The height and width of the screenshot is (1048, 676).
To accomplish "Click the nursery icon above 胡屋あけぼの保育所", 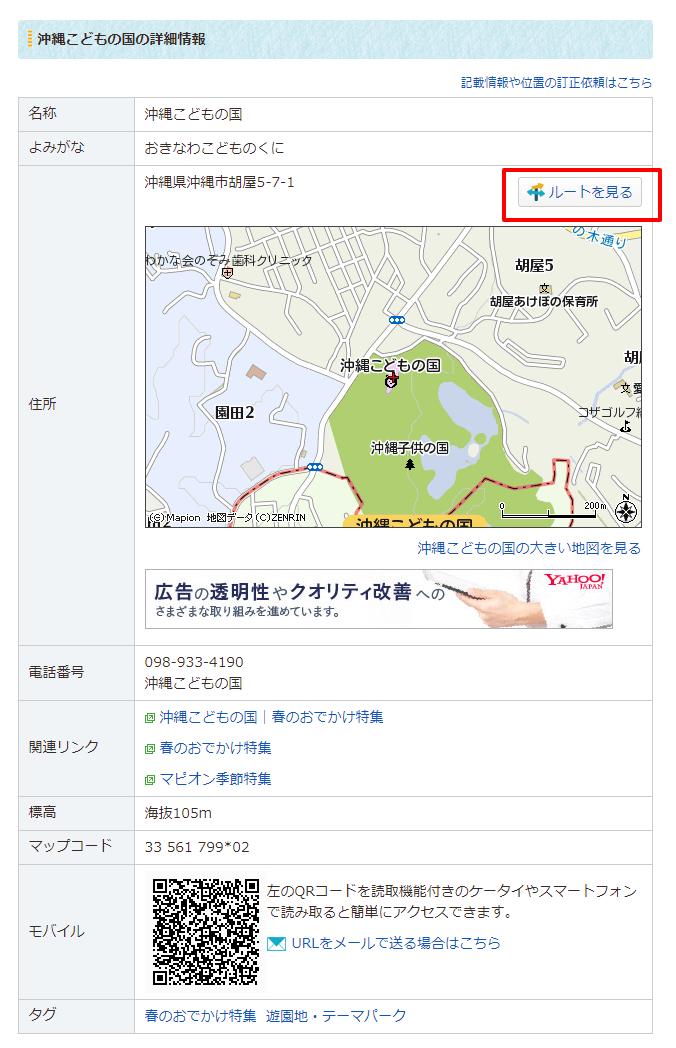I will coord(545,289).
